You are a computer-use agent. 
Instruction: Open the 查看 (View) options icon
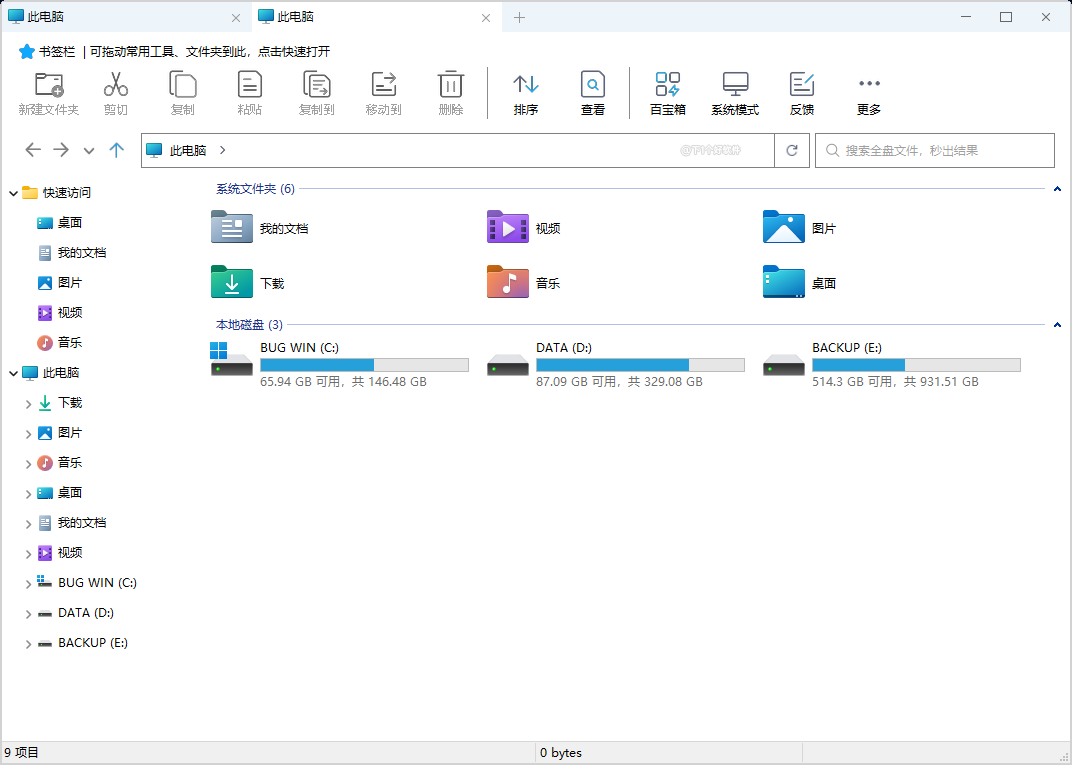[592, 92]
